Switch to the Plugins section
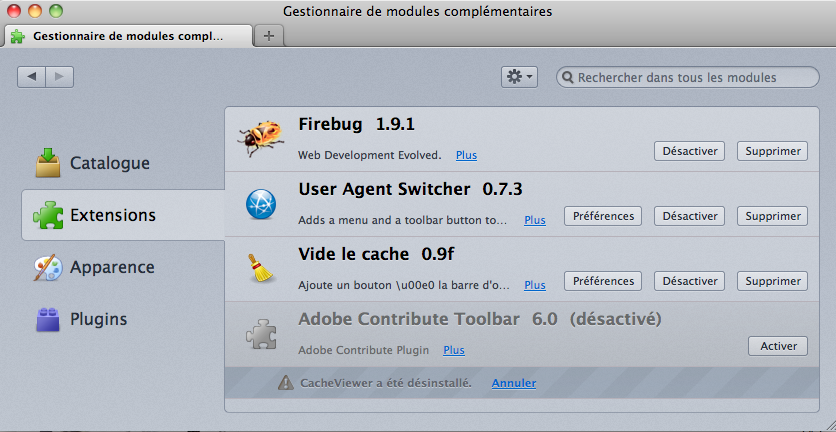 tap(82, 319)
